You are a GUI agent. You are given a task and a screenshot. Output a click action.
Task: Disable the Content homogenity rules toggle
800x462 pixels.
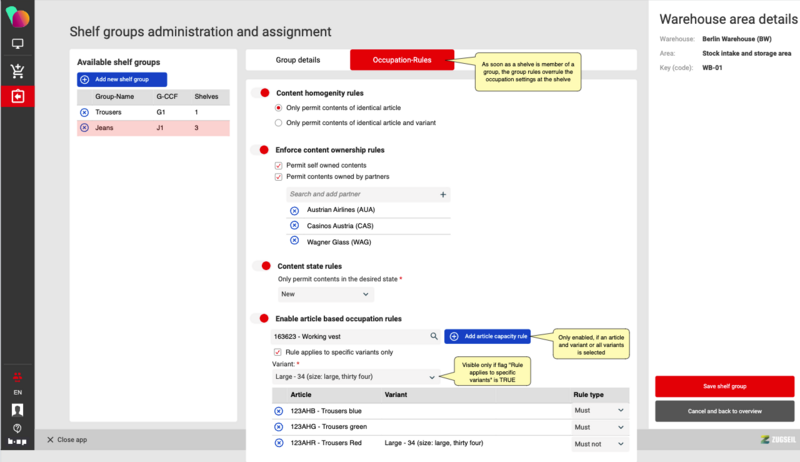coord(263,93)
